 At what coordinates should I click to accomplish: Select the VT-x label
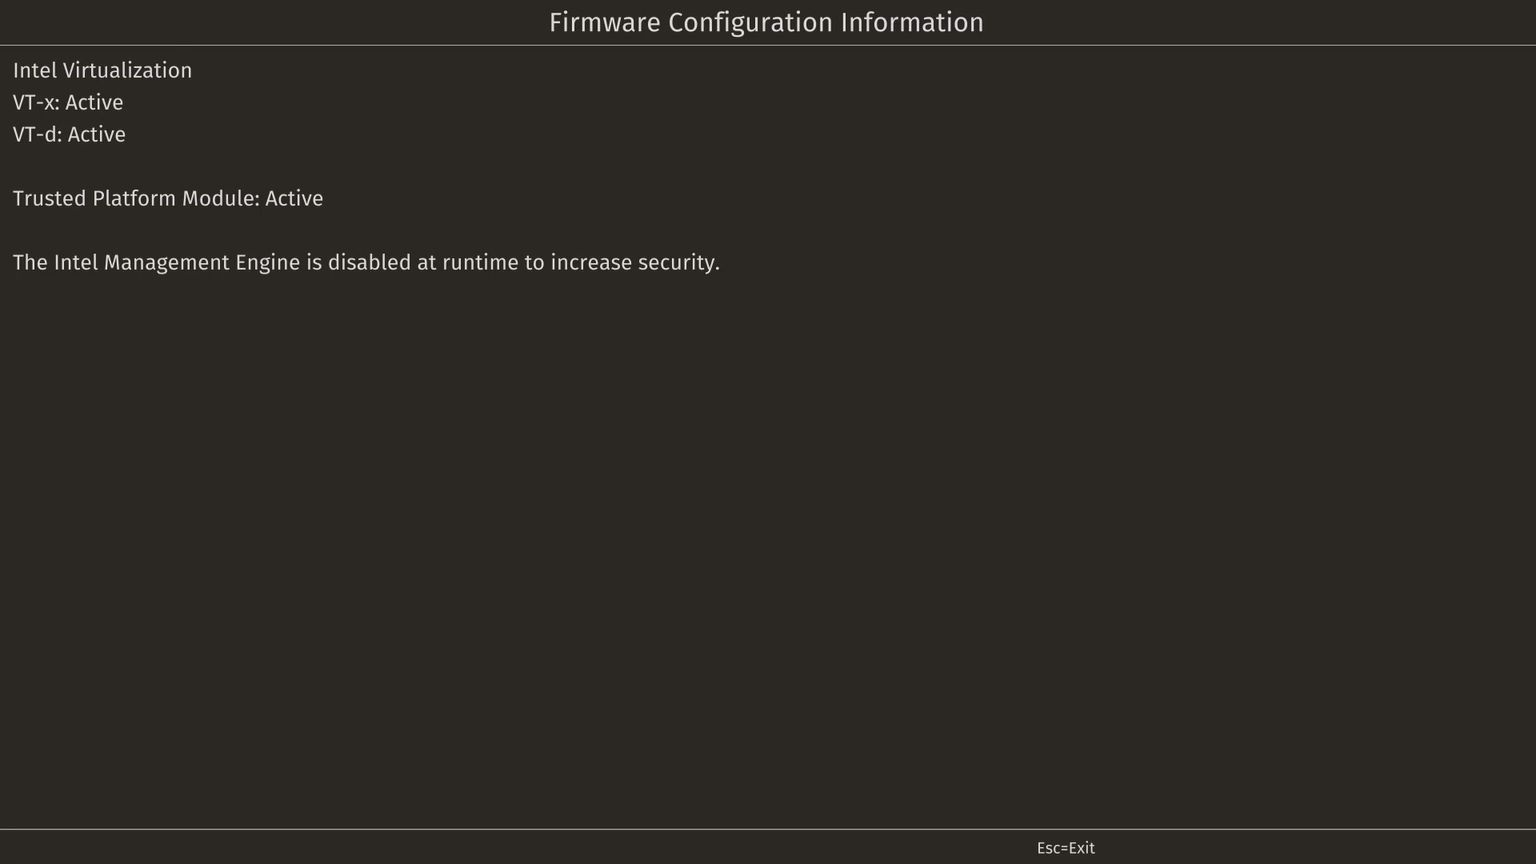coord(36,102)
